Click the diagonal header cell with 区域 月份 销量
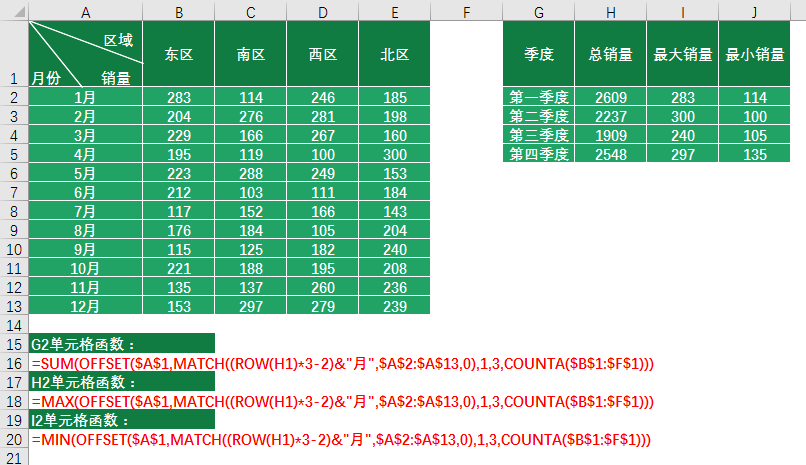This screenshot has height=465, width=806. click(85, 53)
